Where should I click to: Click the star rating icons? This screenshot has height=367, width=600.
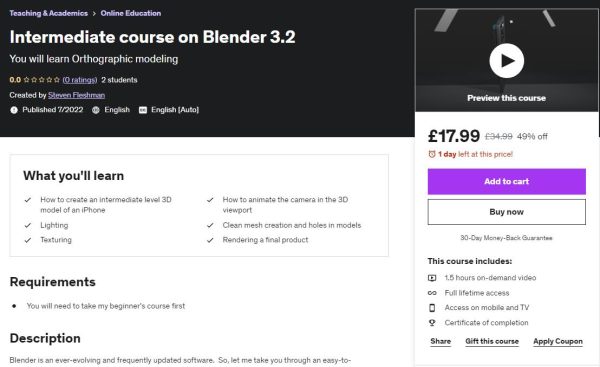[x=42, y=80]
